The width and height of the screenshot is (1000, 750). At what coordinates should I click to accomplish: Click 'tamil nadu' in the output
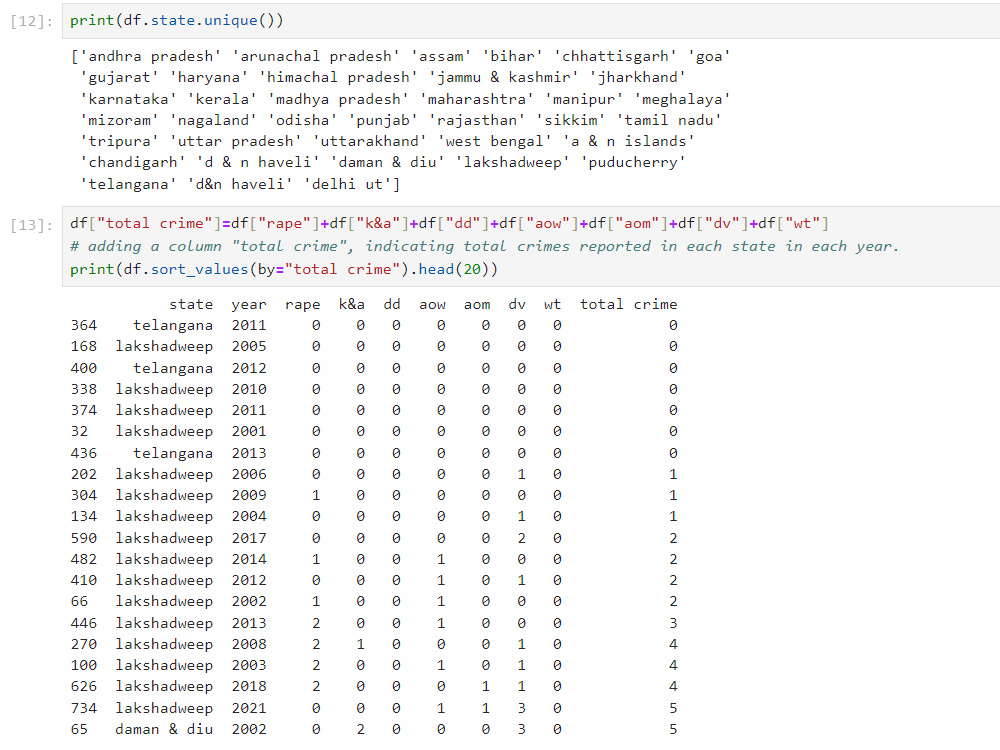(669, 120)
